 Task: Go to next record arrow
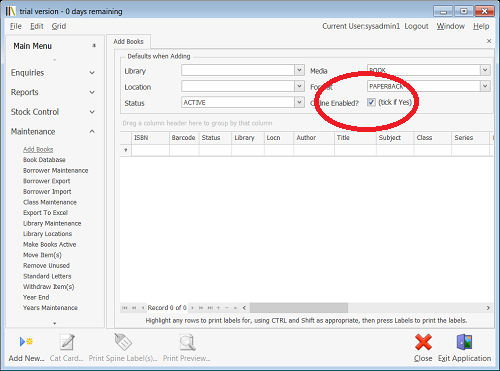[192, 308]
